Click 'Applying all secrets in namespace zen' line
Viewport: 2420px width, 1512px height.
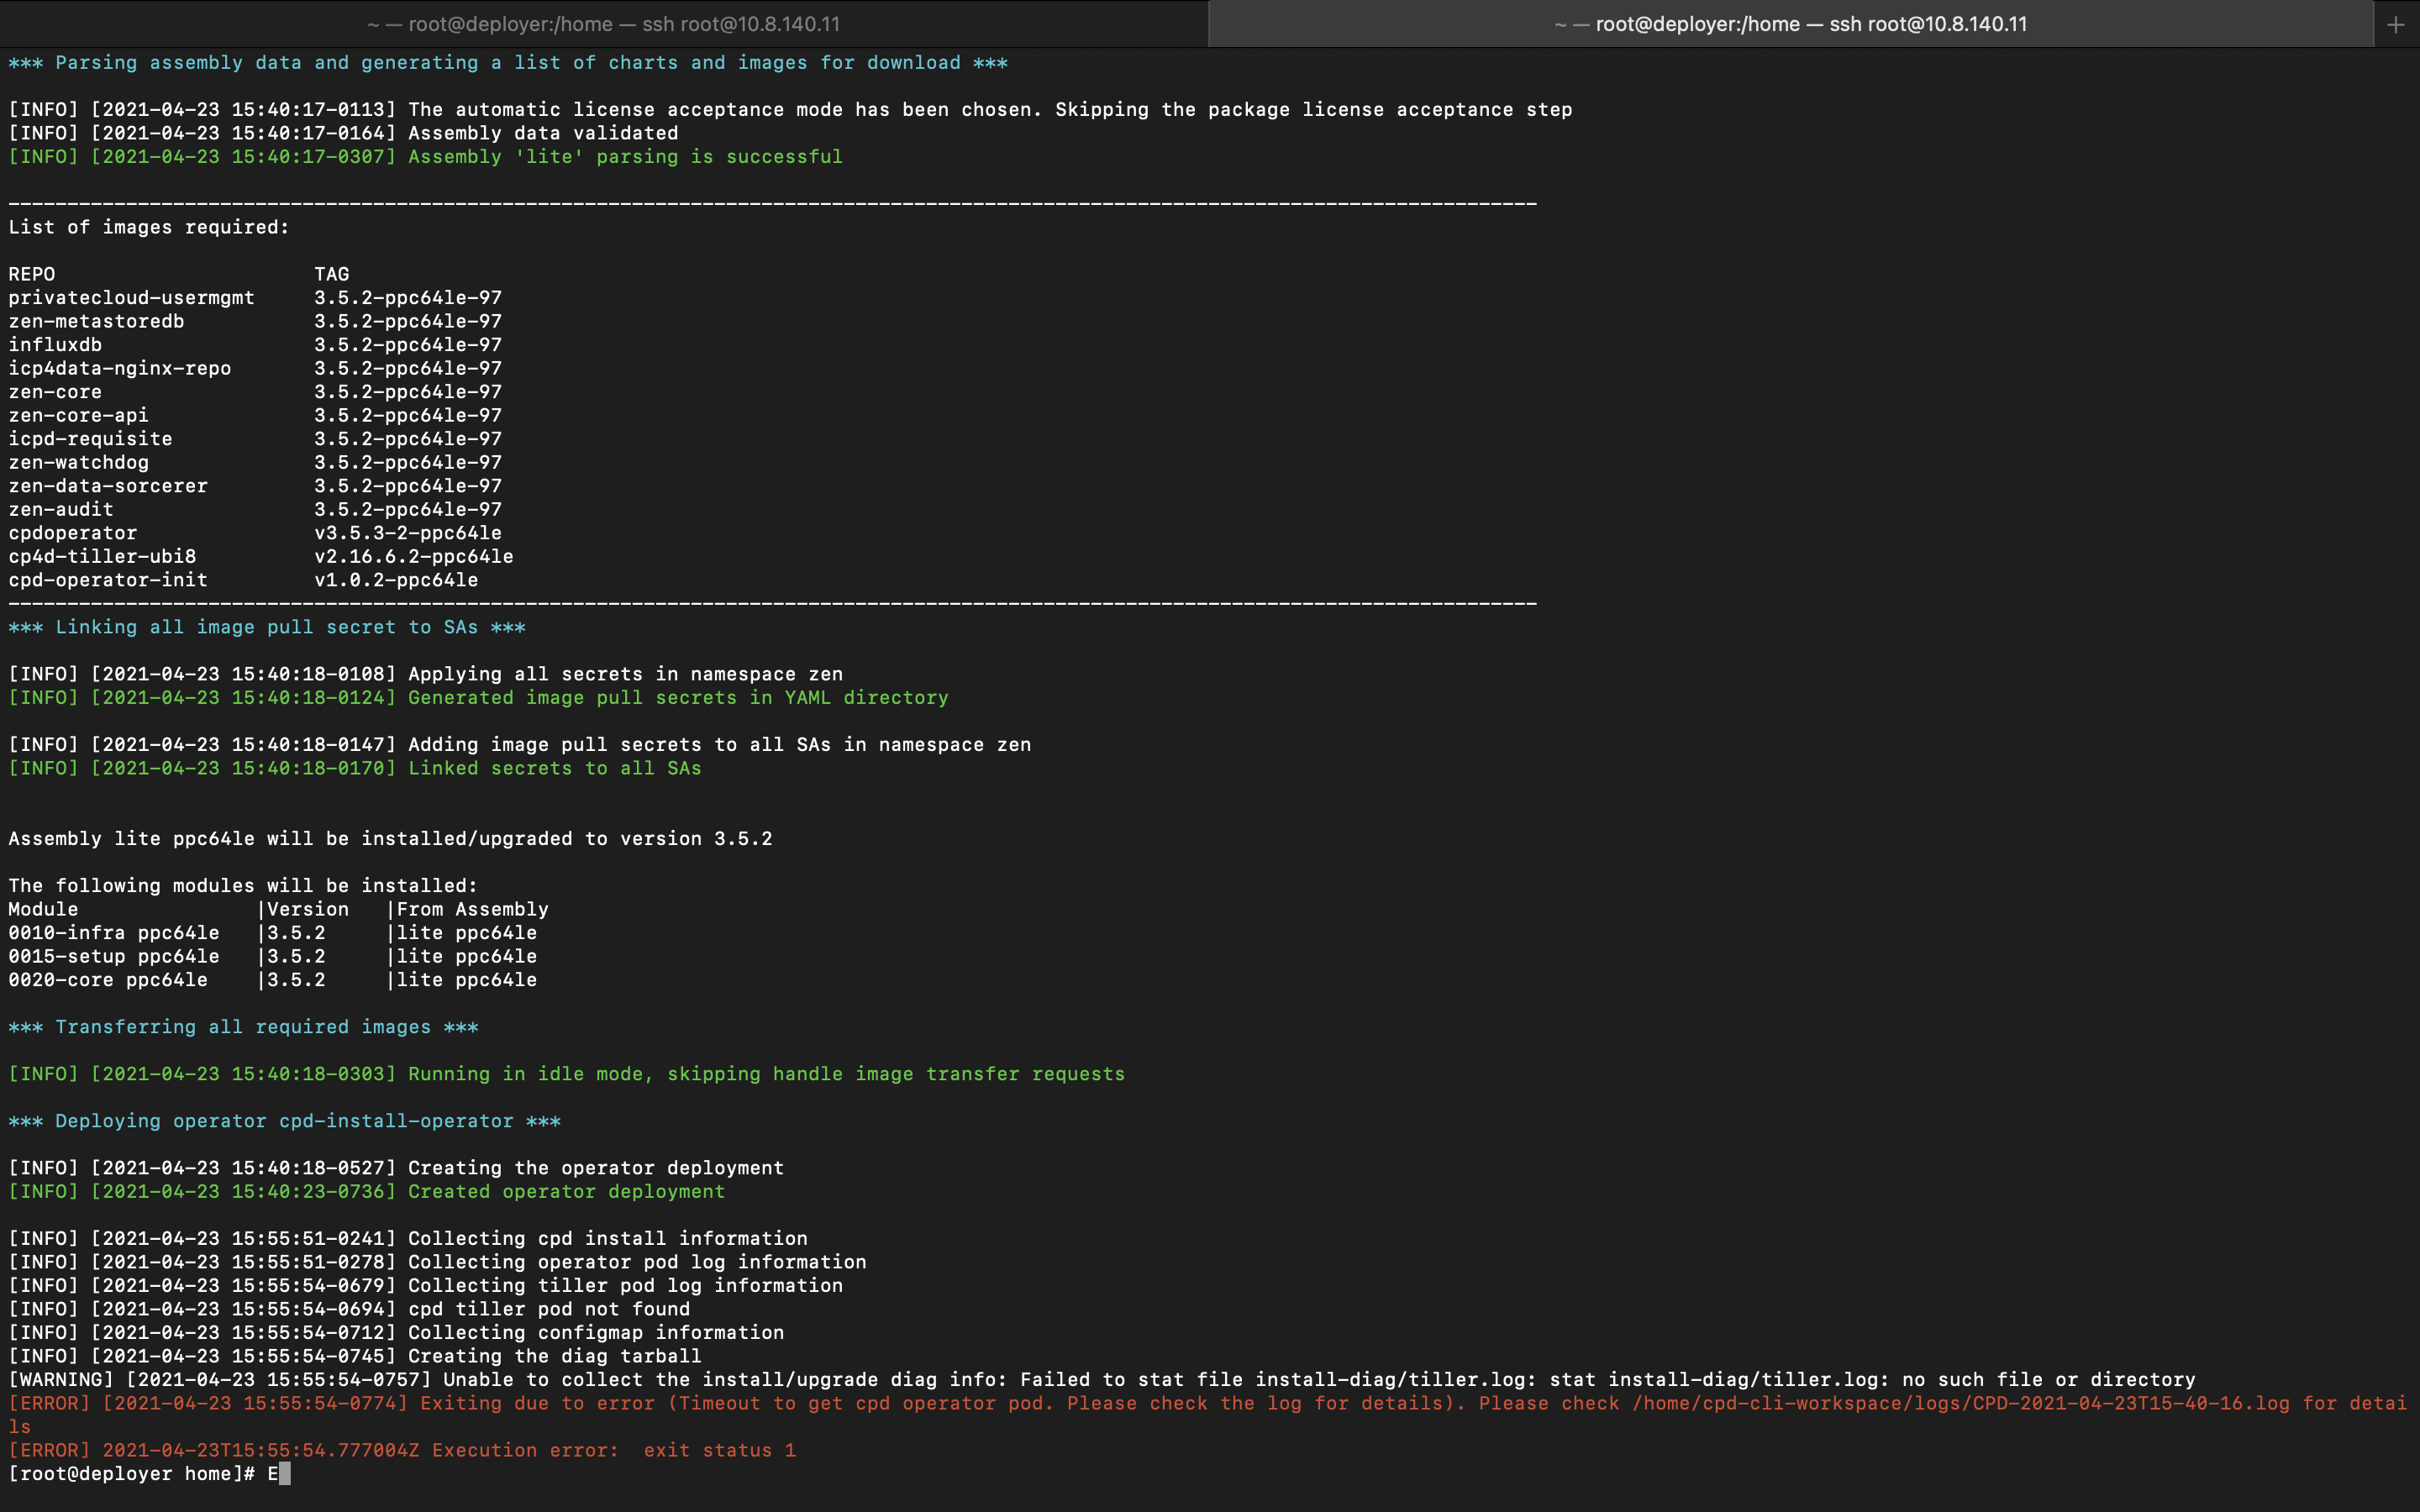coord(426,674)
